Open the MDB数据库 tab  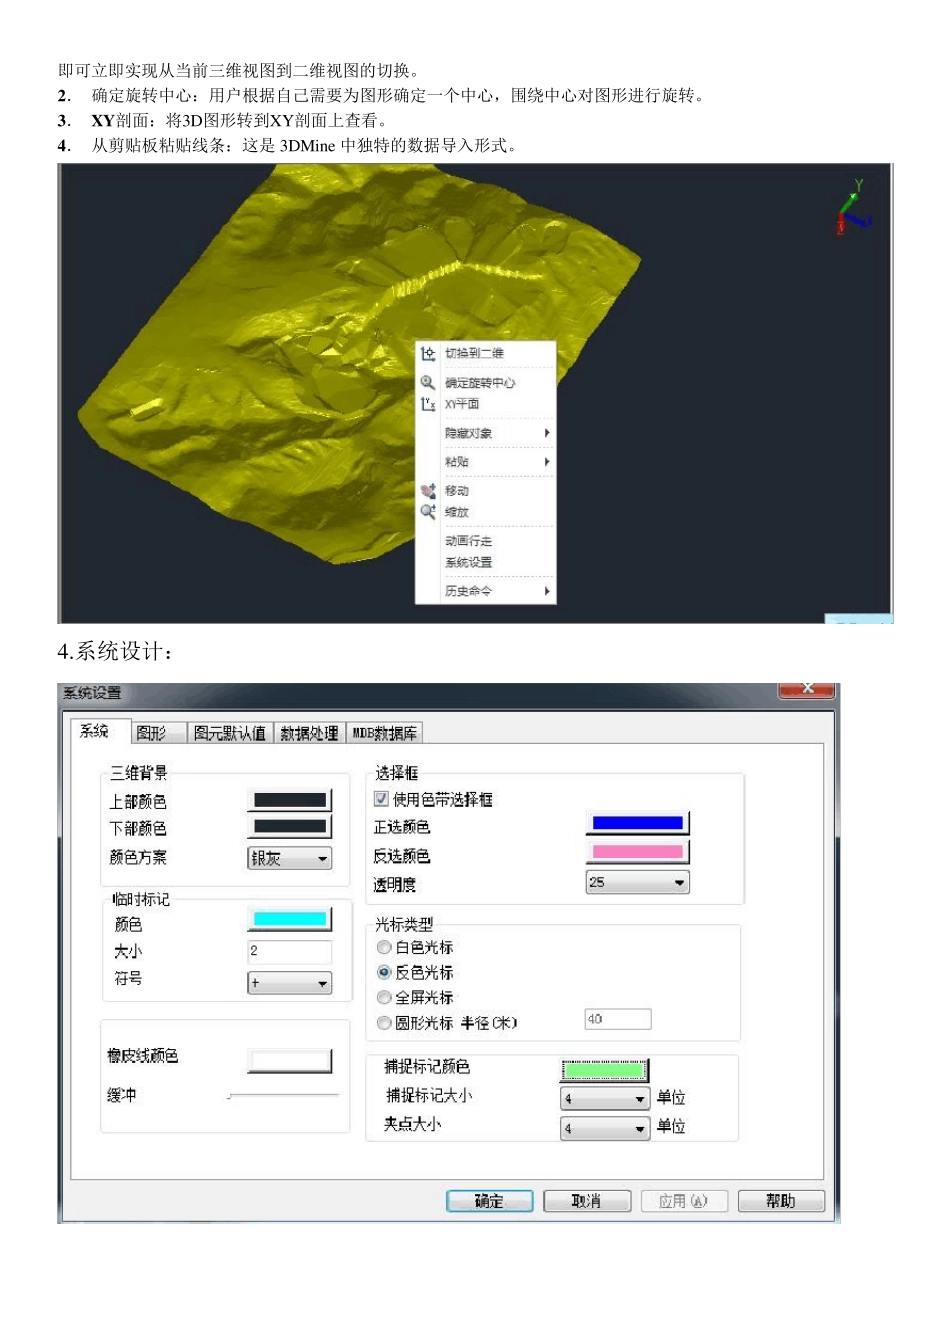pos(384,733)
